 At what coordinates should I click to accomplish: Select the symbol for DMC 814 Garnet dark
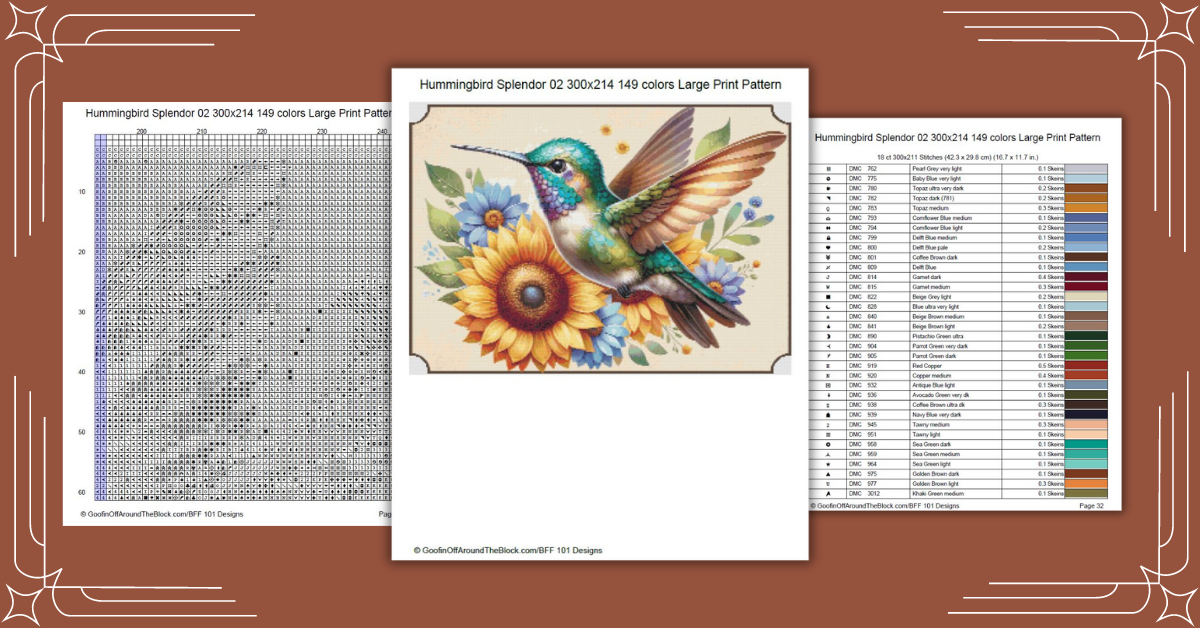828,276
